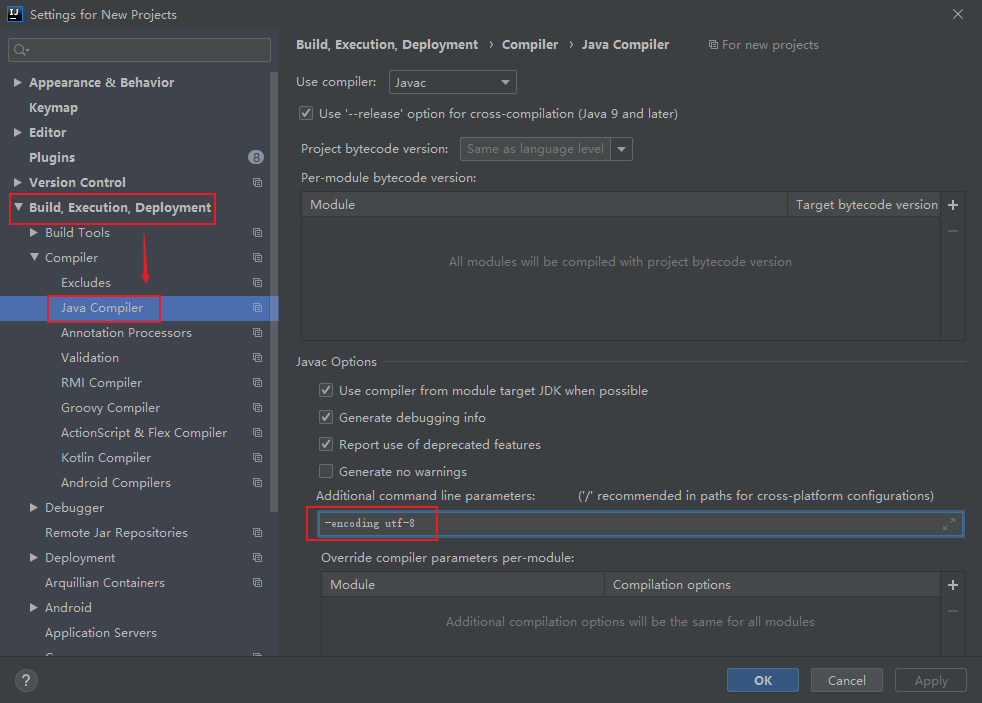Navigate using the Compiler breadcrumb link
This screenshot has height=703, width=982.
(530, 44)
